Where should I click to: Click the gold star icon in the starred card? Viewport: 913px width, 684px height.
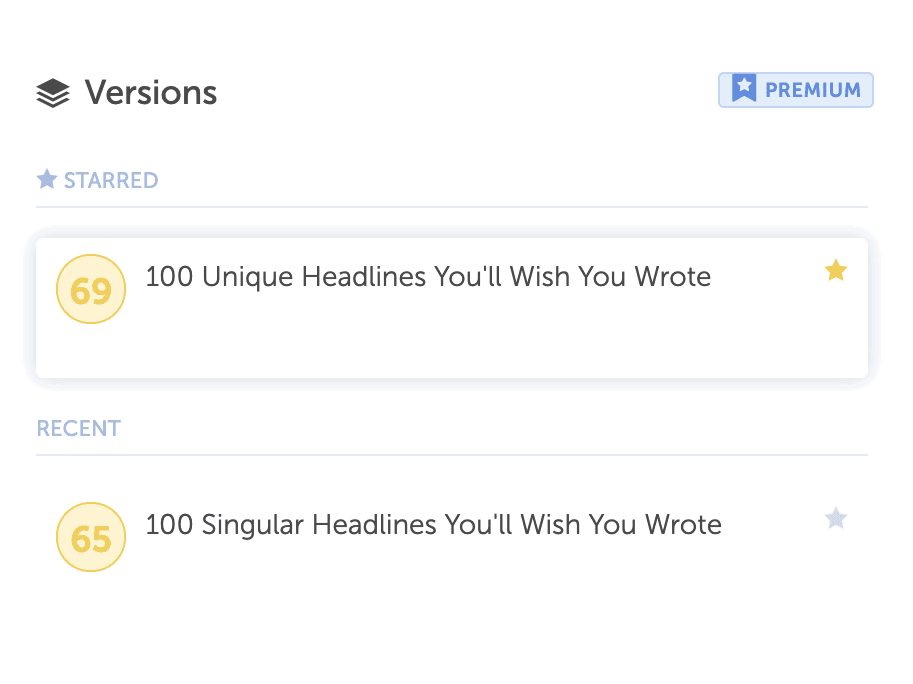836,271
